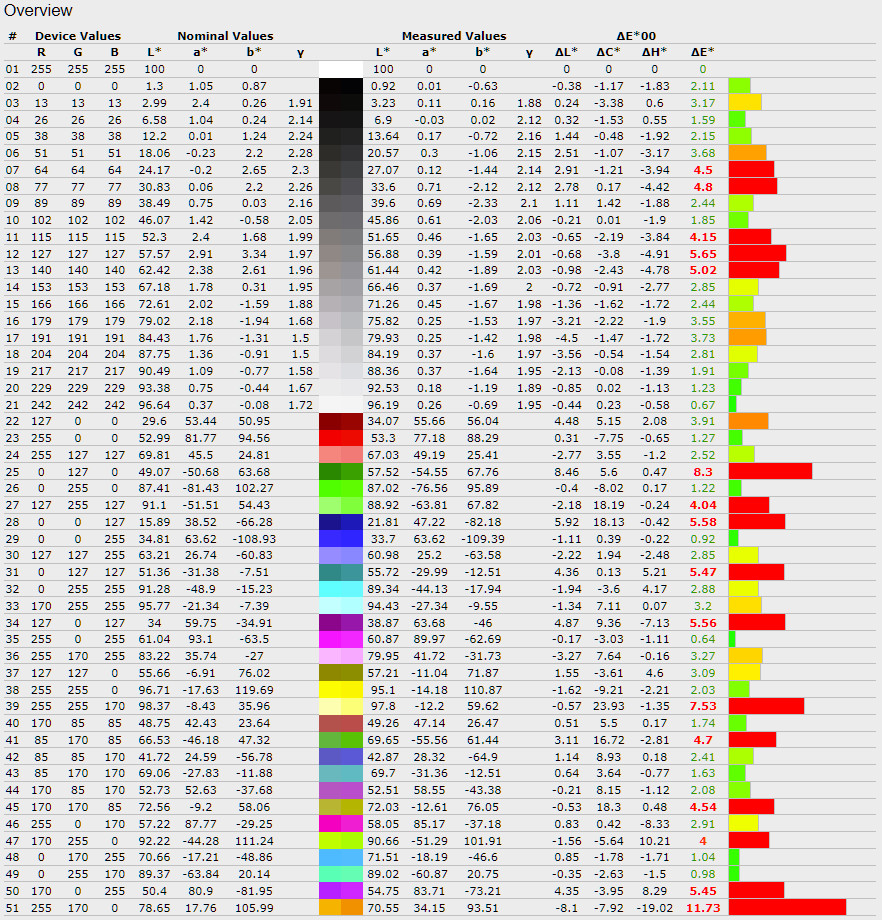Click the ΔH* column header
This screenshot has width=882, height=920.
654,51
